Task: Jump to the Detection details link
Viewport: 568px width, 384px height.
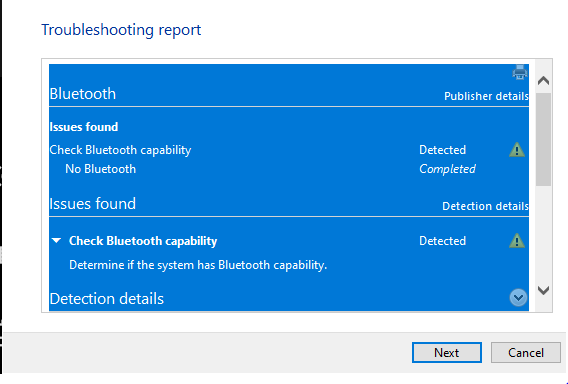Action: [485, 206]
